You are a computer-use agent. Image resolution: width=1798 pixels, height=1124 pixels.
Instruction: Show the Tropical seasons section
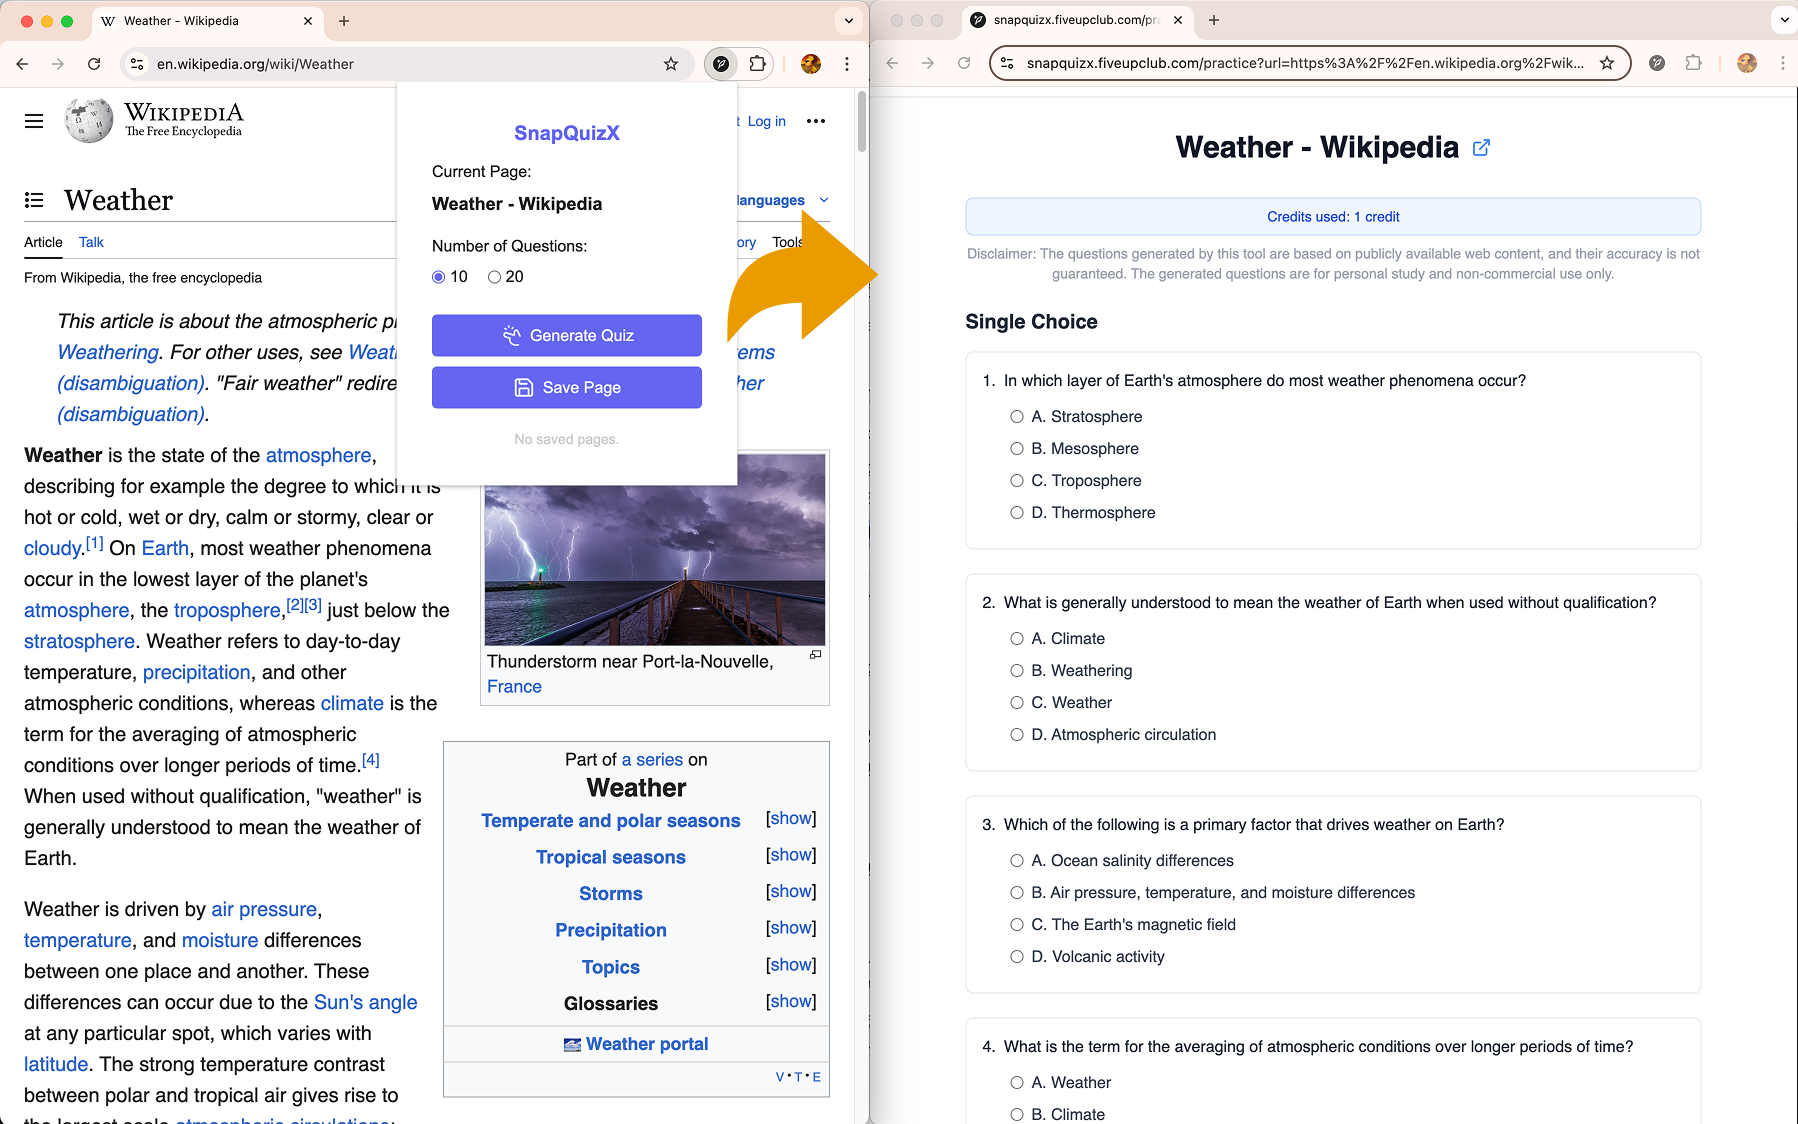[x=791, y=855]
